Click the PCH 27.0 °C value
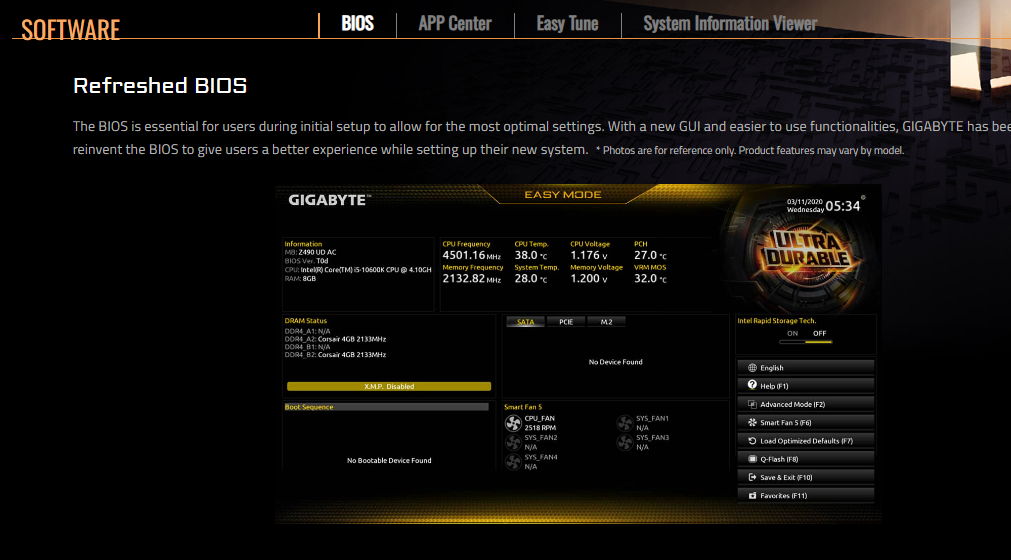1011x560 pixels. pyautogui.click(x=650, y=256)
